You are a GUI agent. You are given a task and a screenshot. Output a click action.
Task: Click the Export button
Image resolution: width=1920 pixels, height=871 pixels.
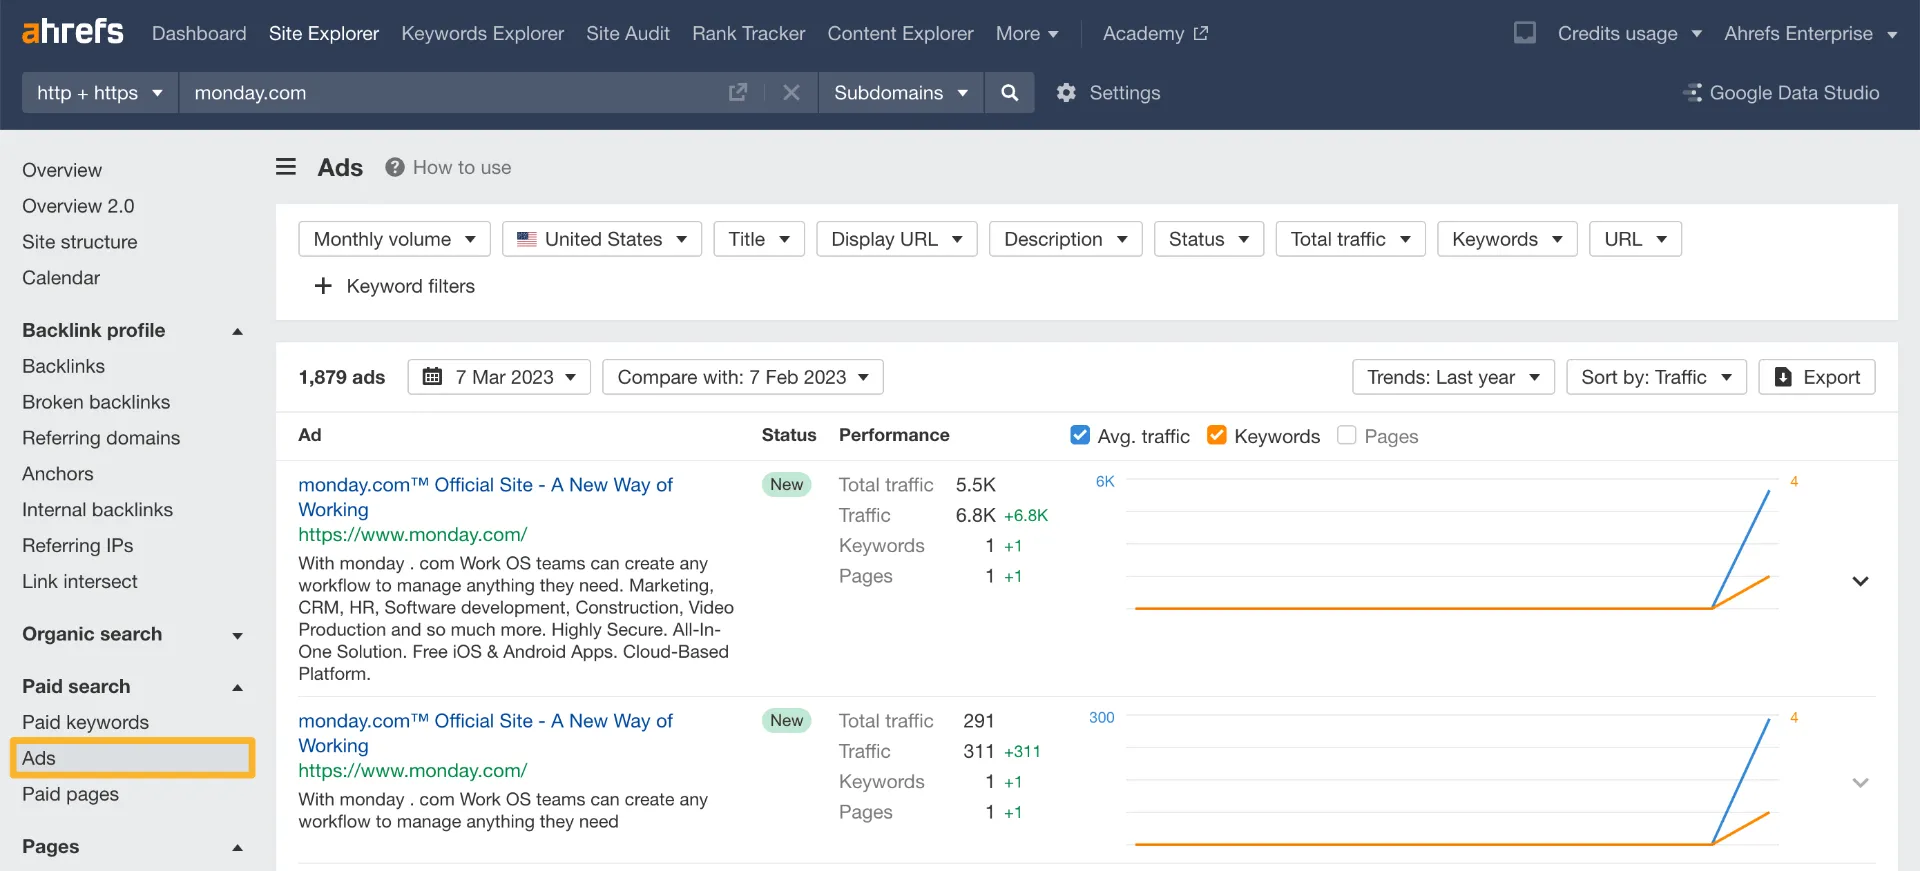1816,377
